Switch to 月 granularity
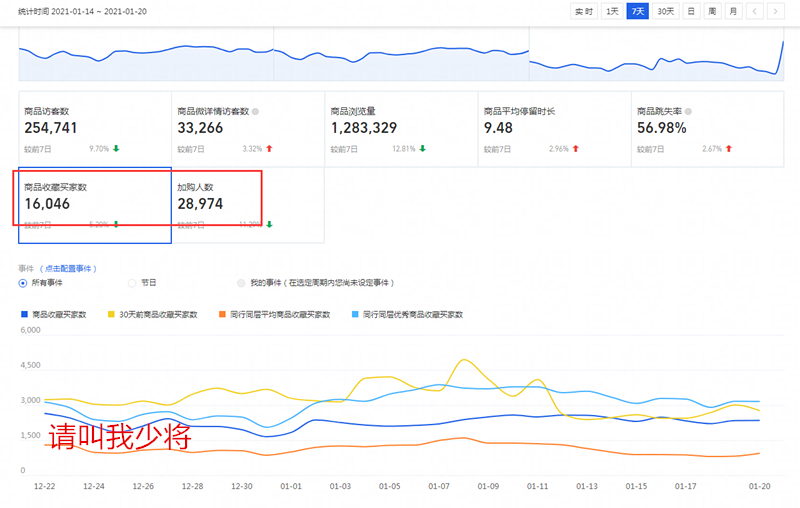Screen dimensions: 800x508 coord(733,11)
